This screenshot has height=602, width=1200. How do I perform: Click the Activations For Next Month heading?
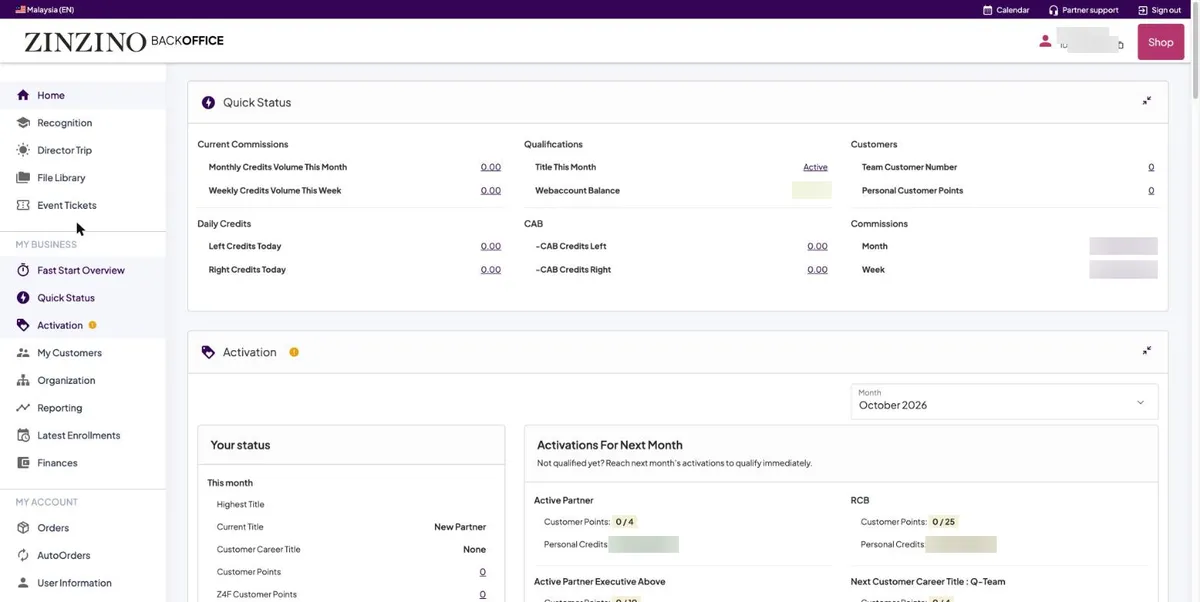click(x=610, y=445)
